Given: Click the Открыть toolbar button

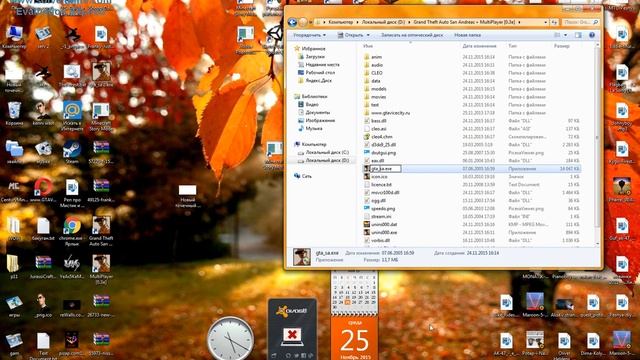Looking at the screenshot, I should 351,36.
